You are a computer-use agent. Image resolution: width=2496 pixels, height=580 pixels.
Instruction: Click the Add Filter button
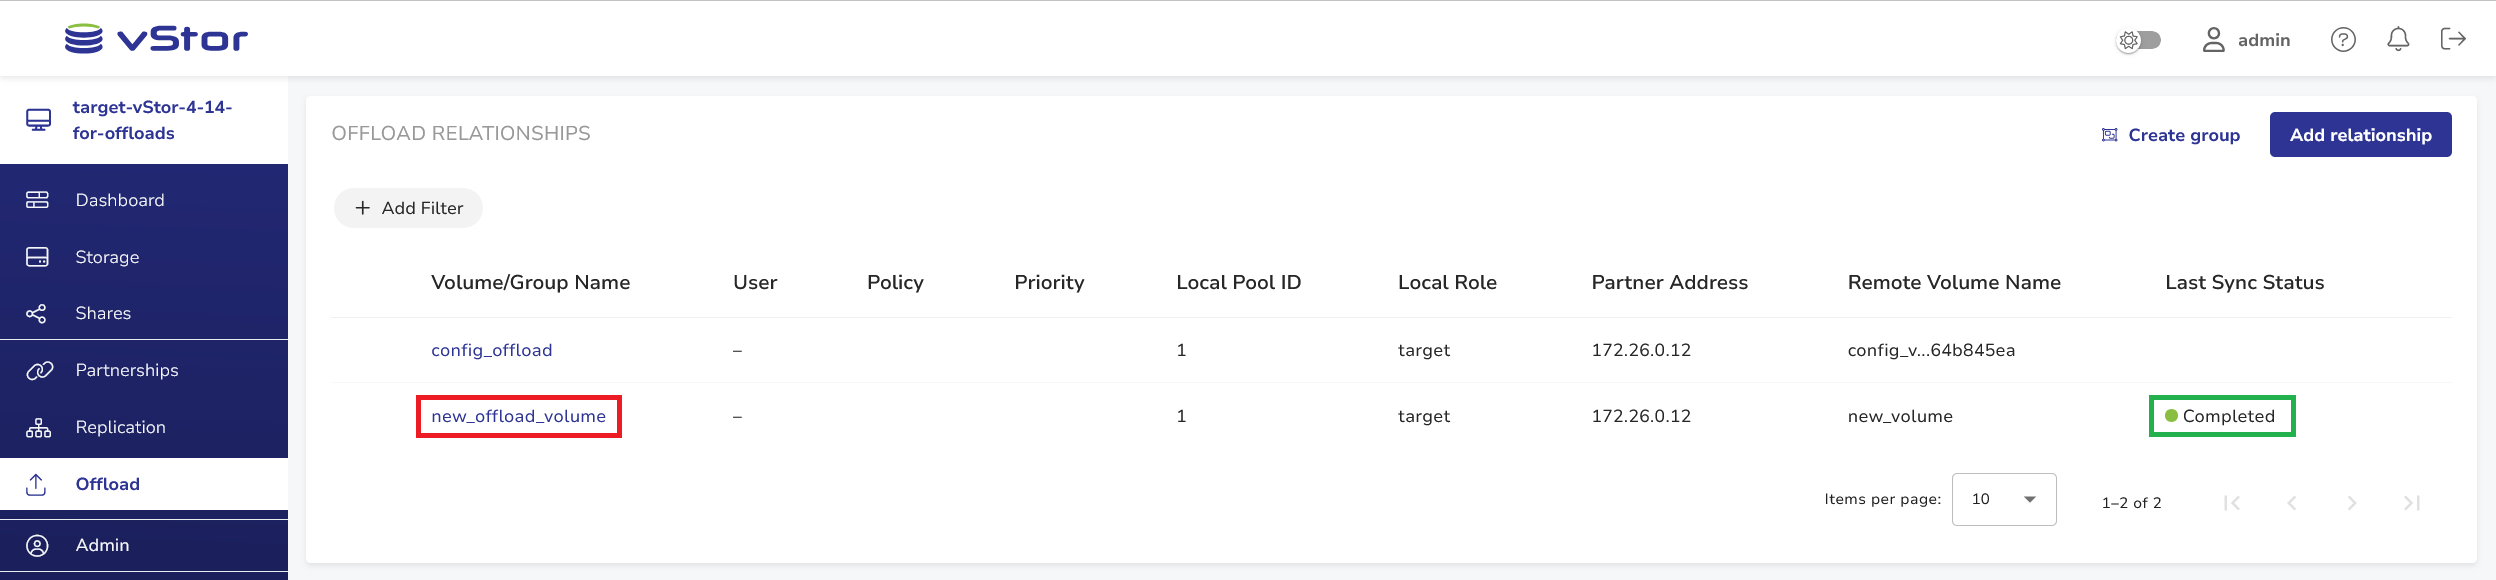click(408, 208)
